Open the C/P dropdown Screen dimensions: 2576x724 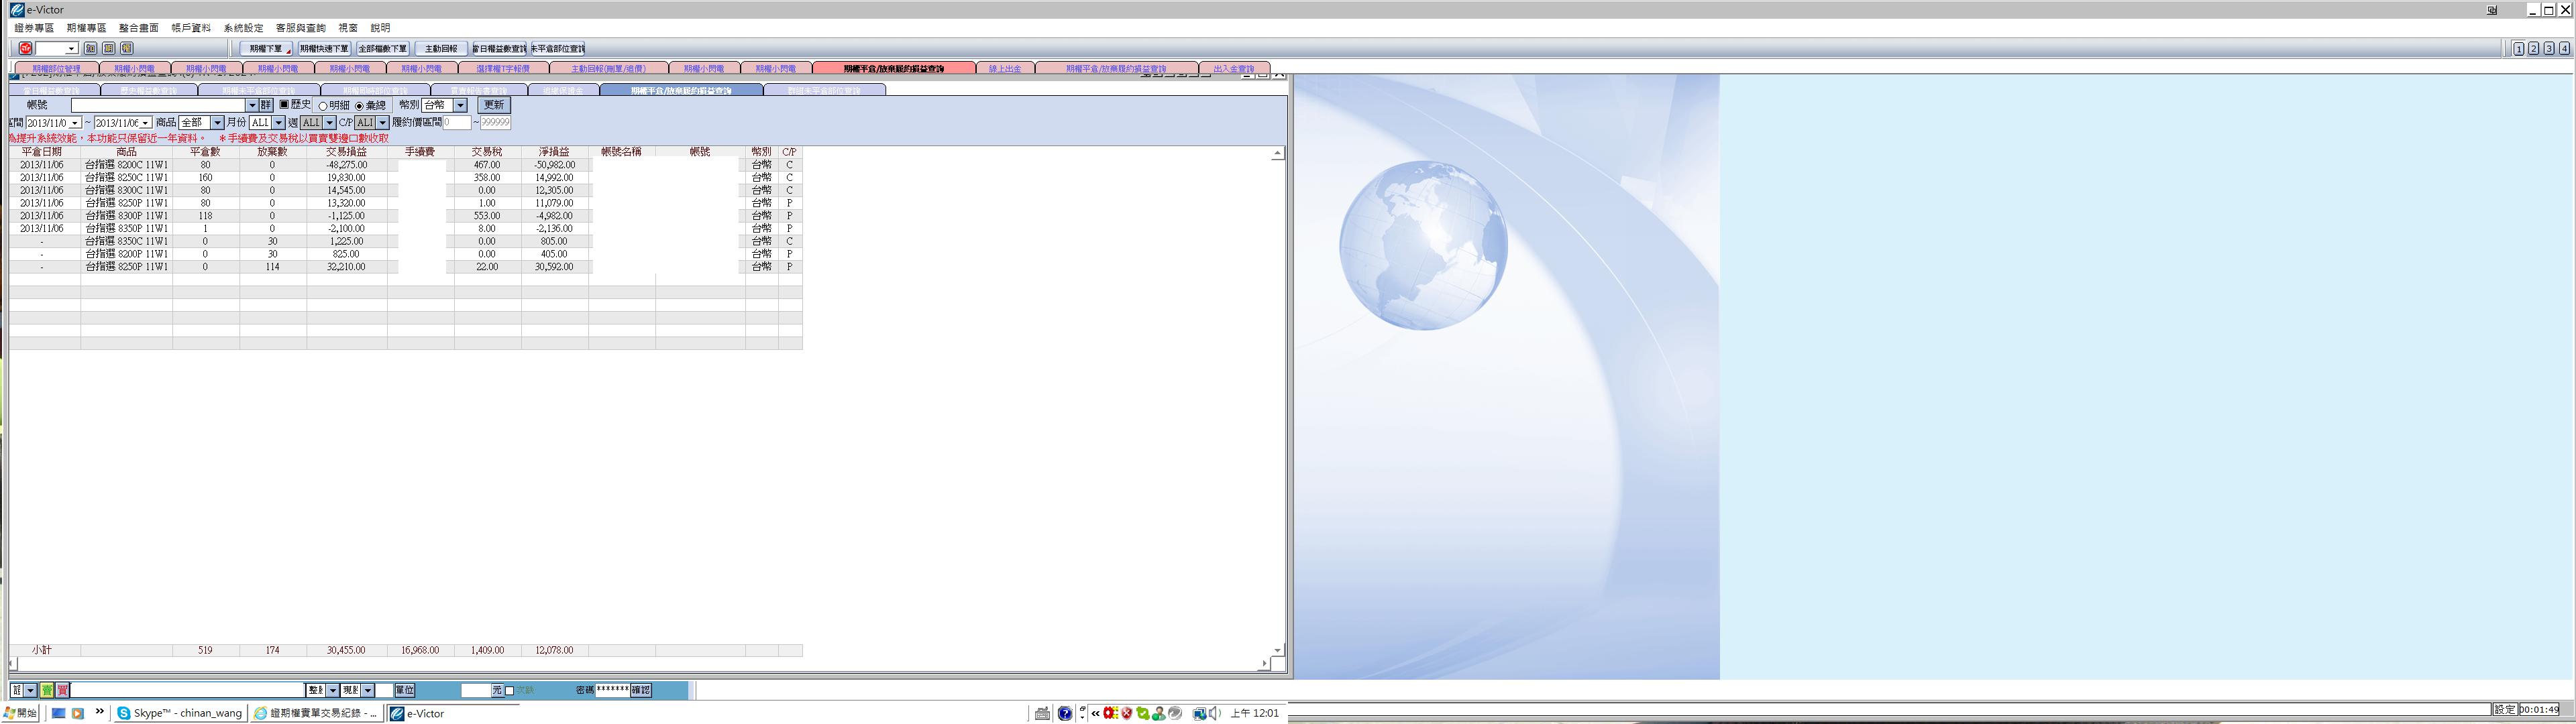382,123
